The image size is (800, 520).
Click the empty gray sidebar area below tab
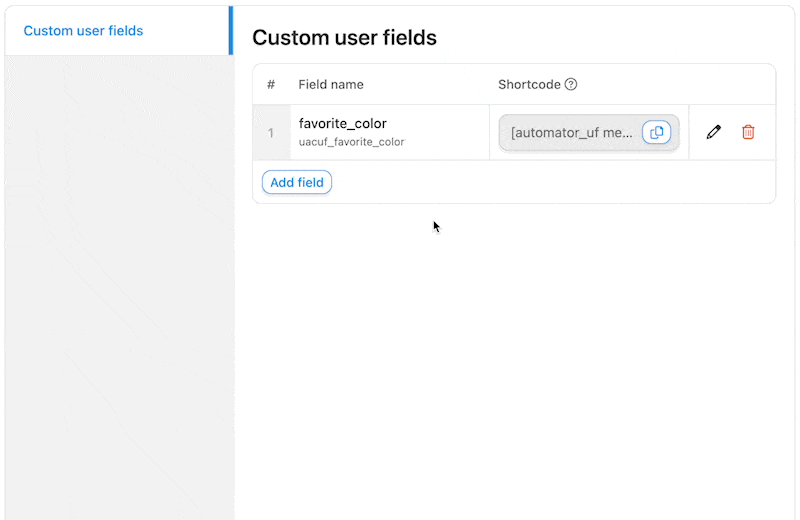coord(118,280)
